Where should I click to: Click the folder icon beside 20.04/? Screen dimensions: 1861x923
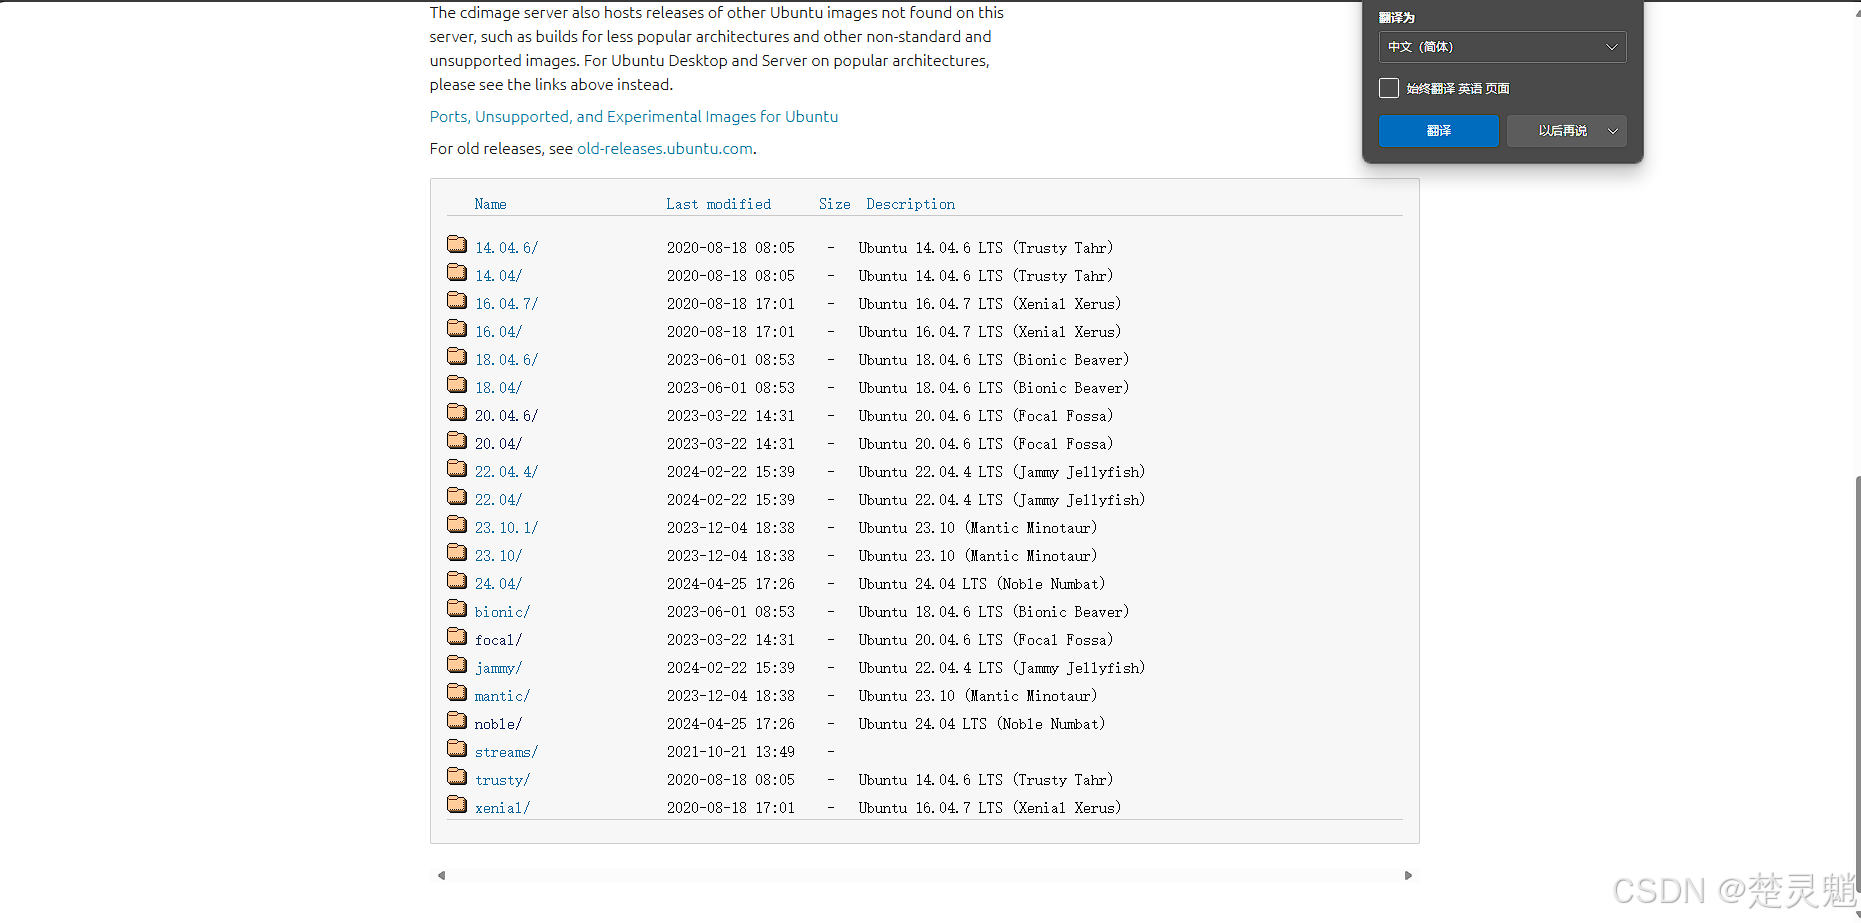pyautogui.click(x=457, y=440)
